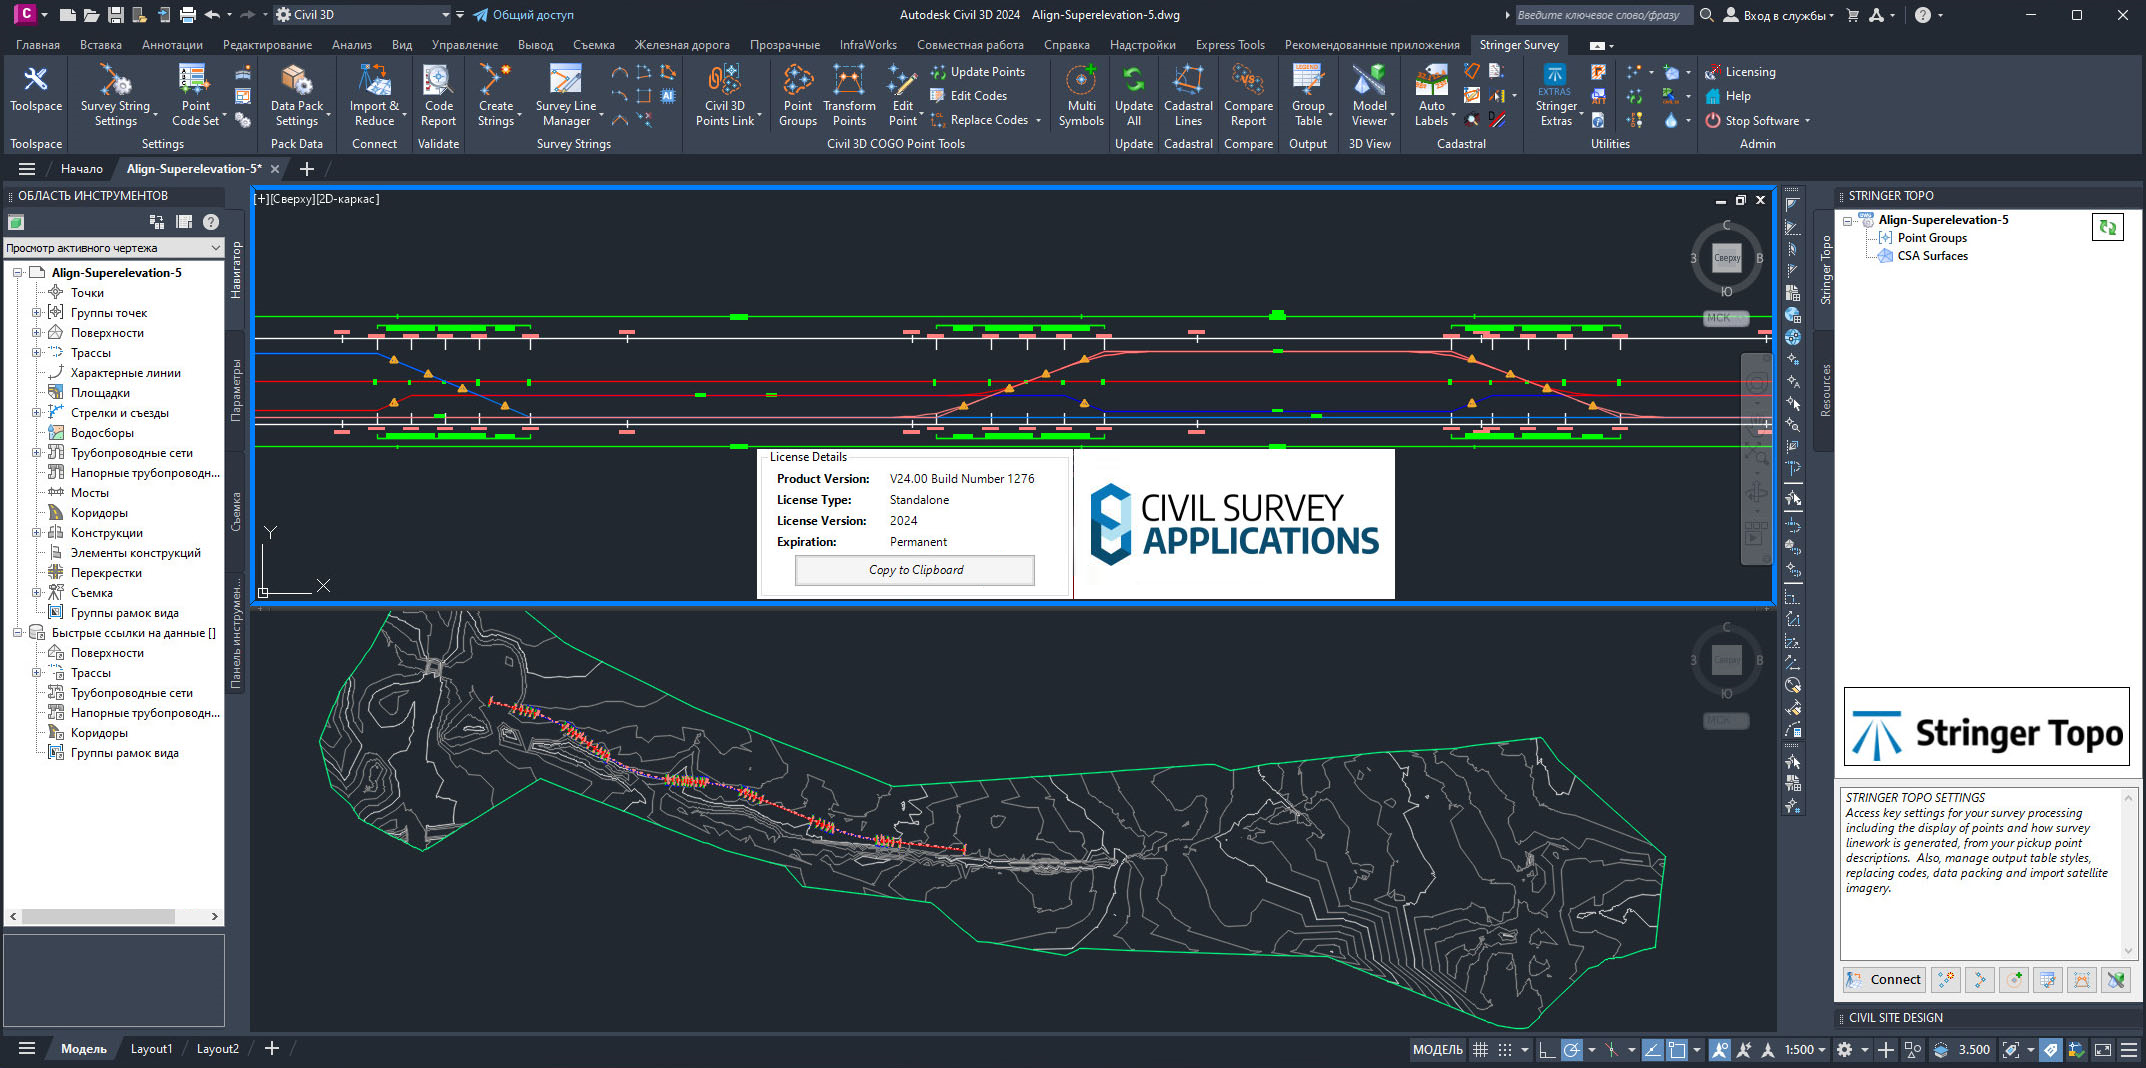
Task: Open Stringer Extras
Action: (x=1556, y=95)
